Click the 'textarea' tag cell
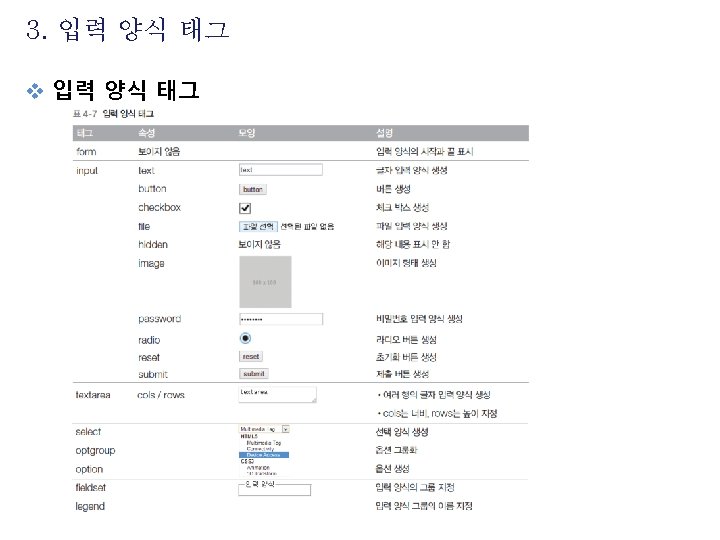 (93, 395)
